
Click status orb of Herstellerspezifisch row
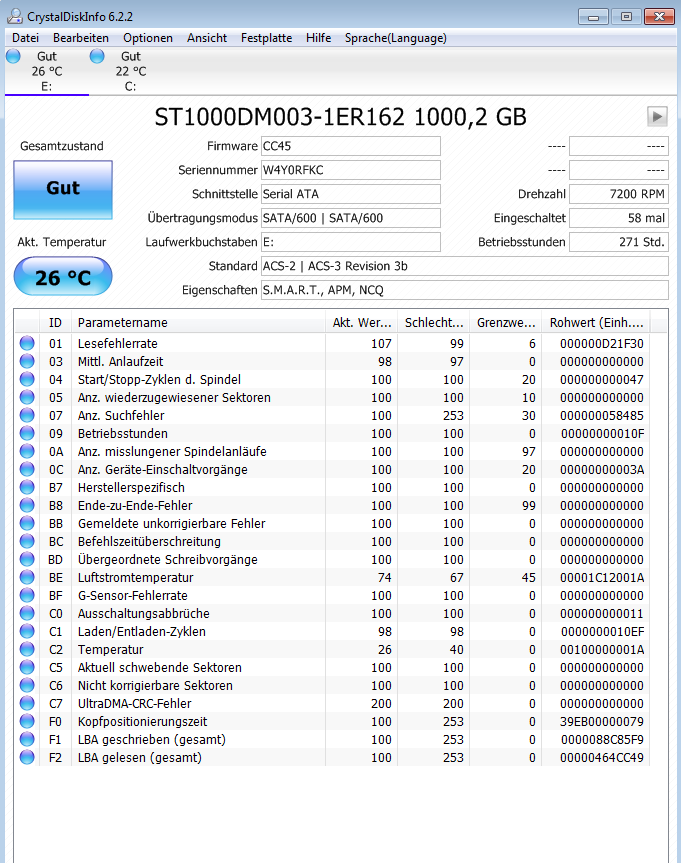27,488
